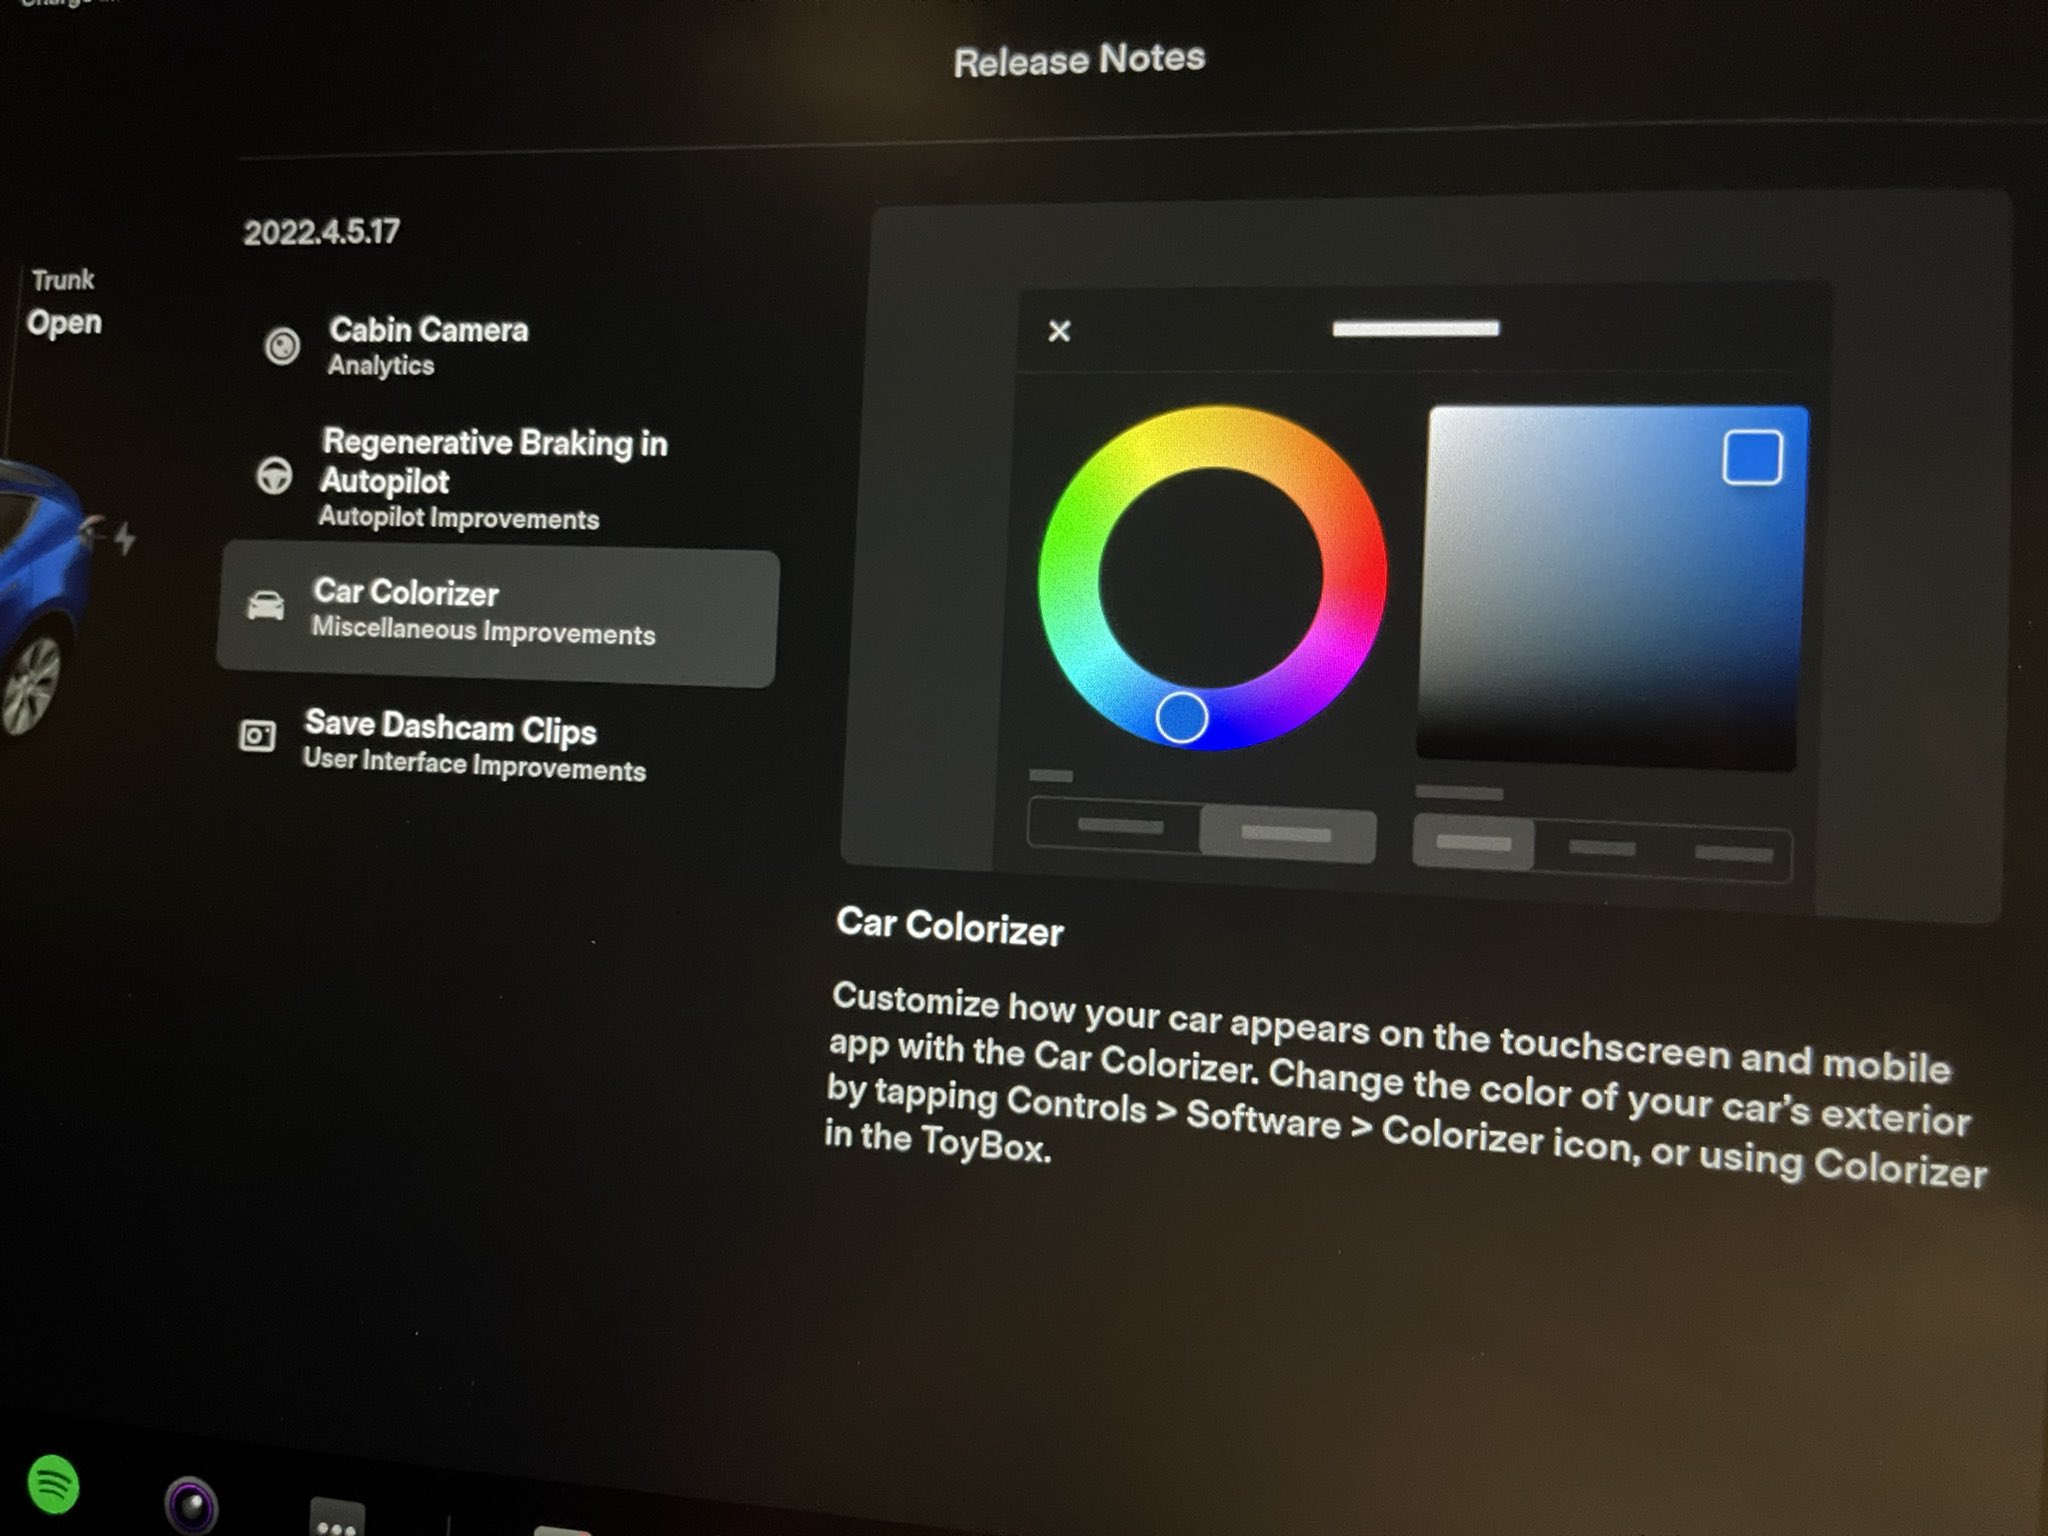The width and height of the screenshot is (2048, 1536).
Task: Tap the charging lightning bolt icon
Action: tap(125, 538)
